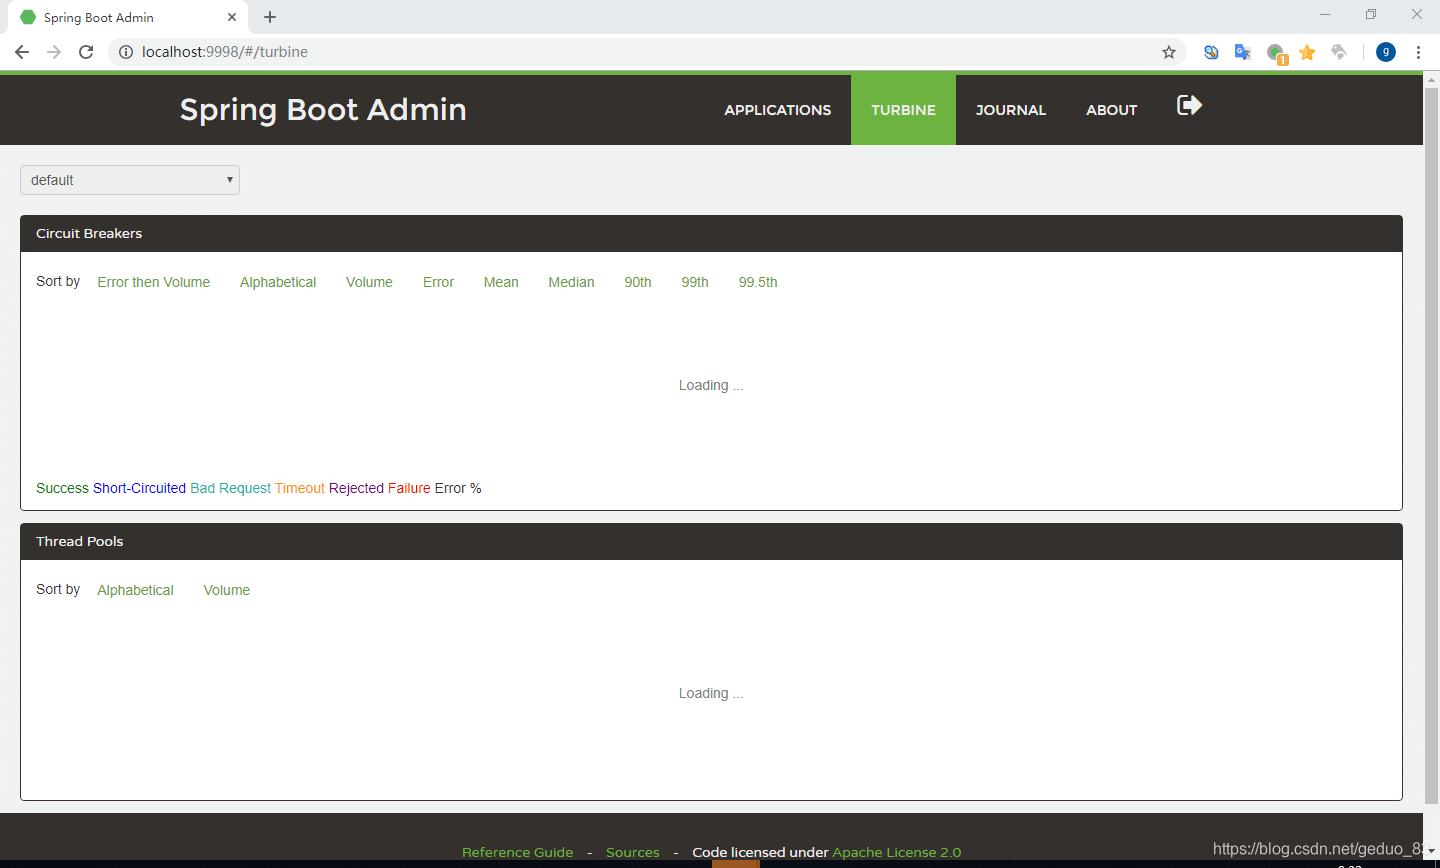Viewport: 1440px width, 868px height.
Task: Click the Circuit Breakers panel header
Action: point(711,233)
